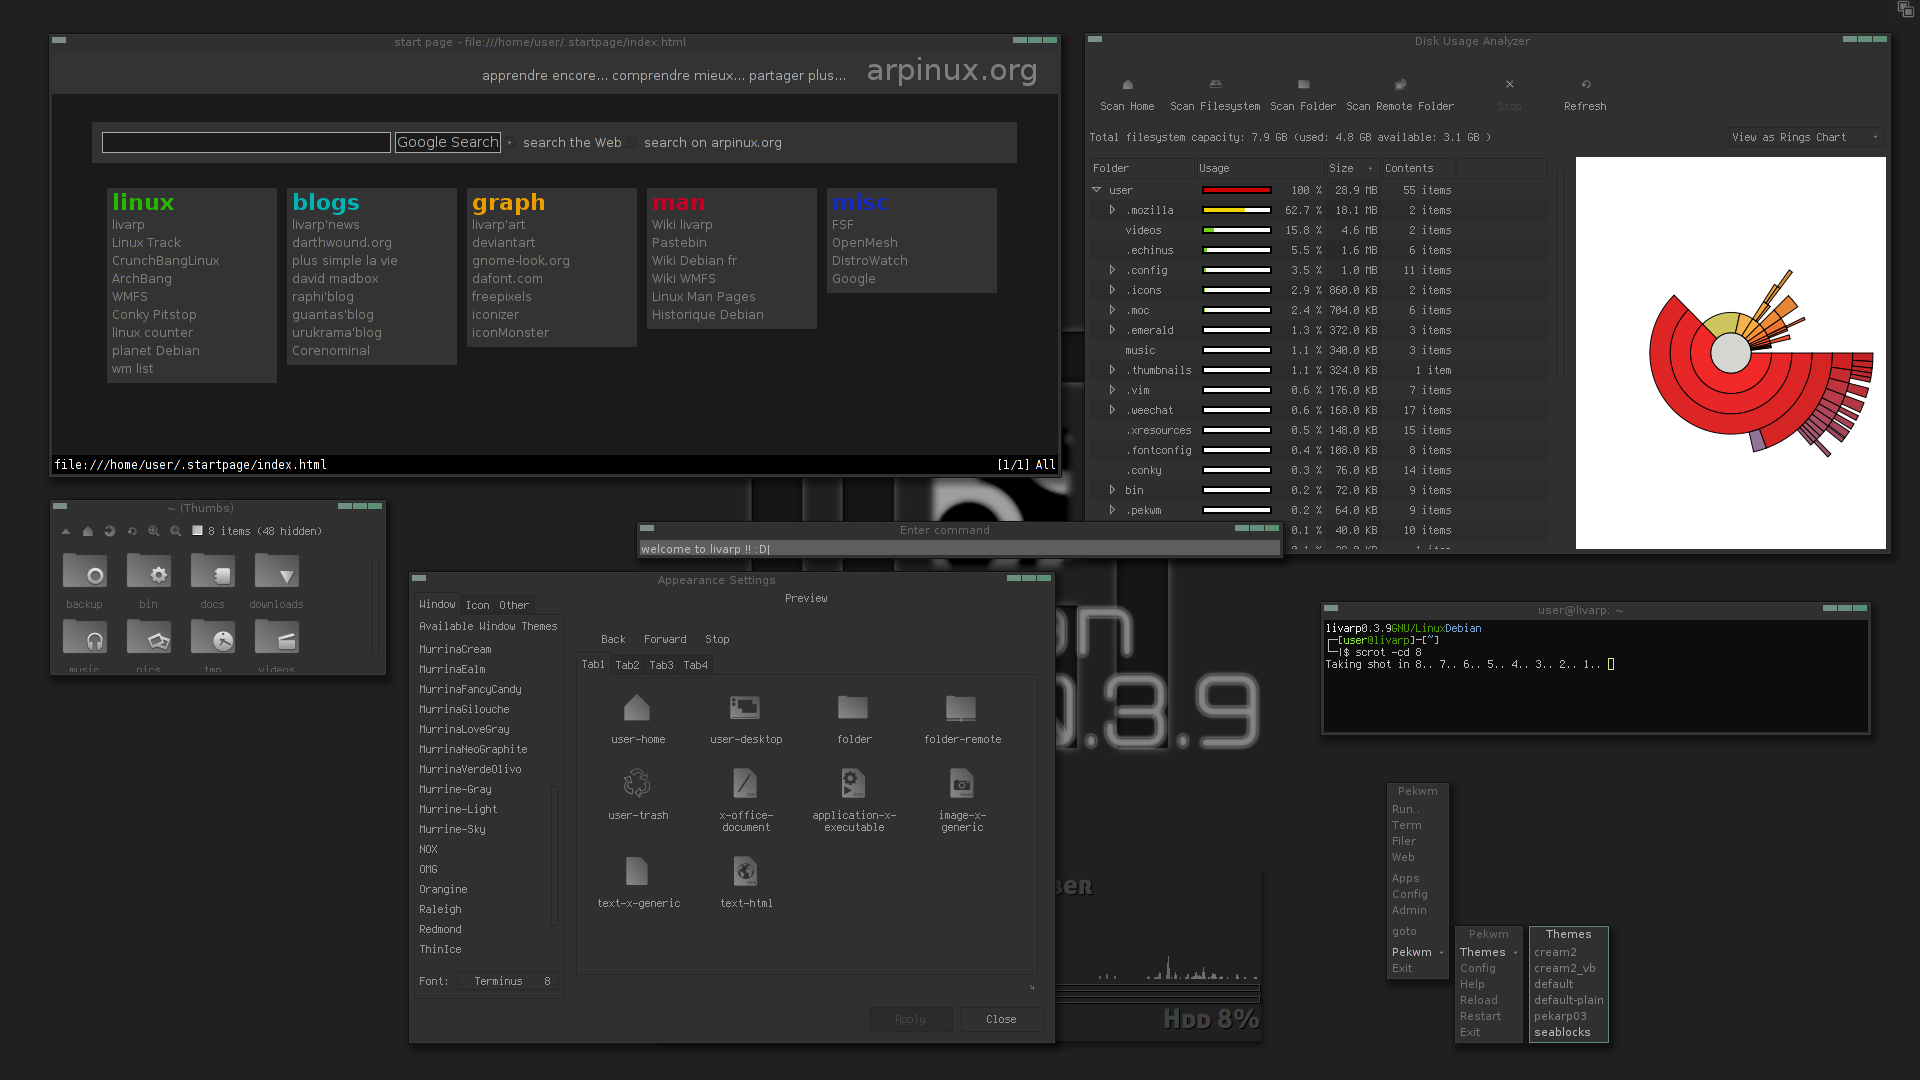Viewport: 1920px width, 1080px height.
Task: Expand the .pekwm folder row
Action: (1112, 510)
